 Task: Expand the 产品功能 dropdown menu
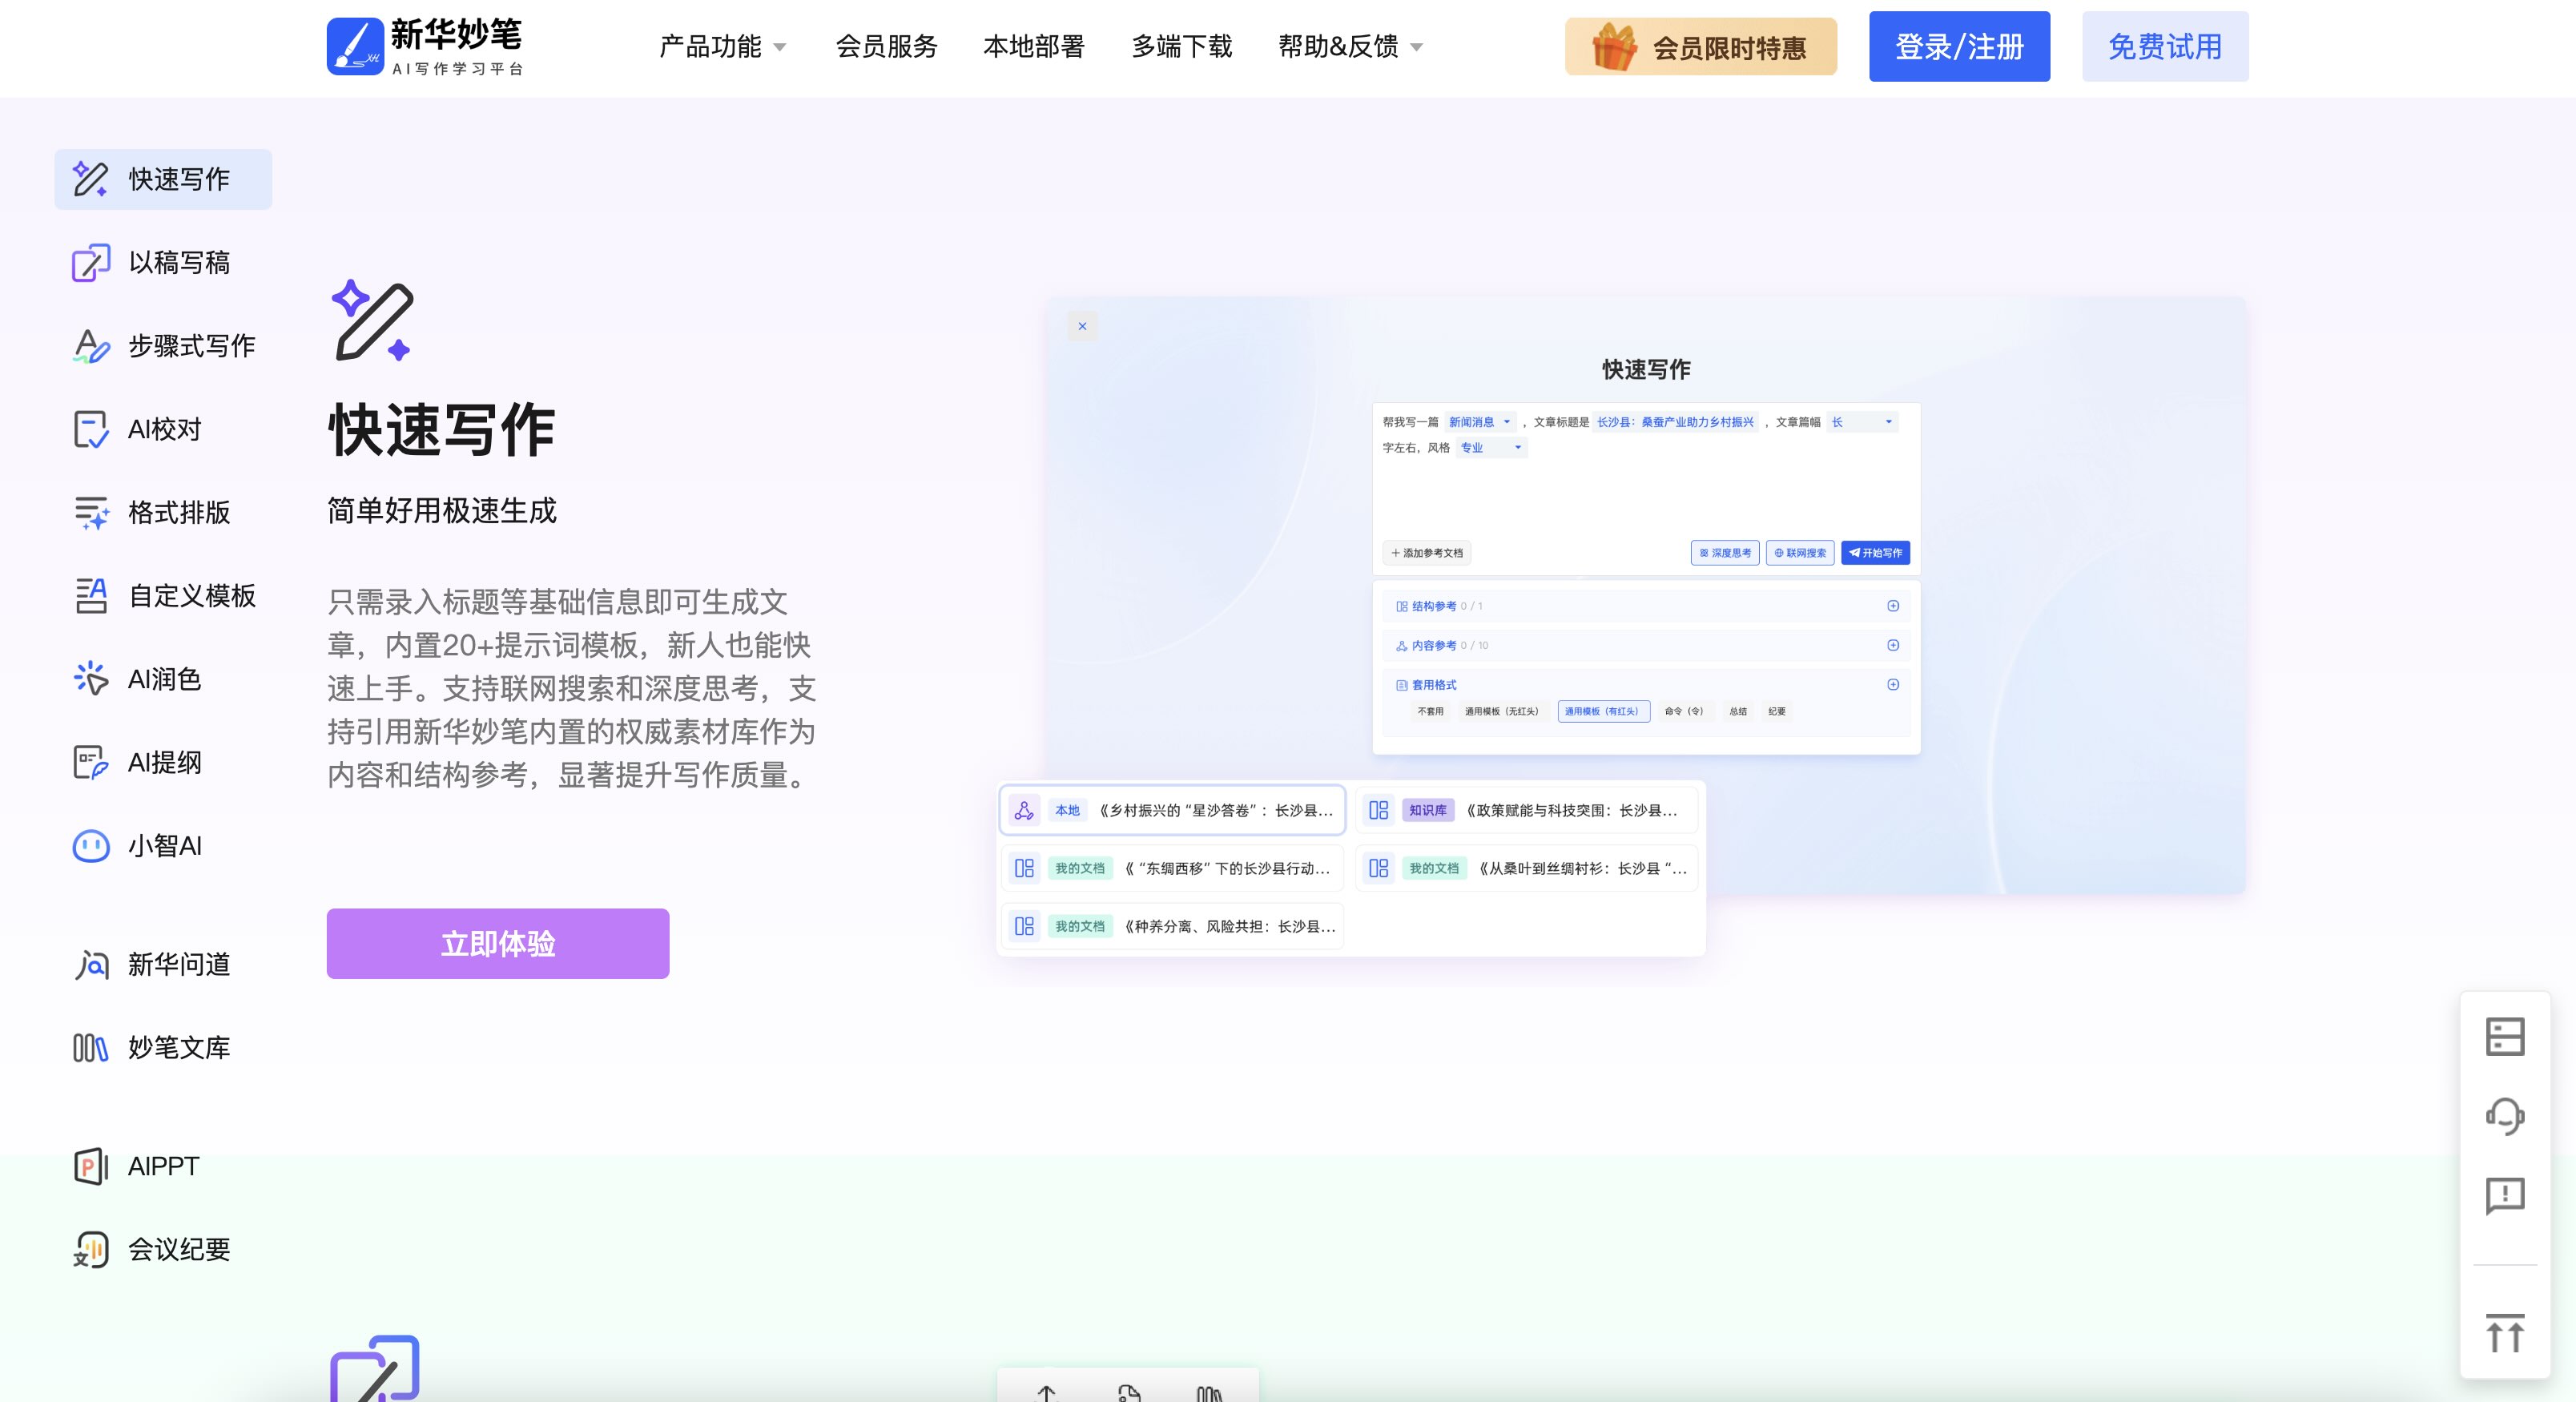pyautogui.click(x=723, y=47)
